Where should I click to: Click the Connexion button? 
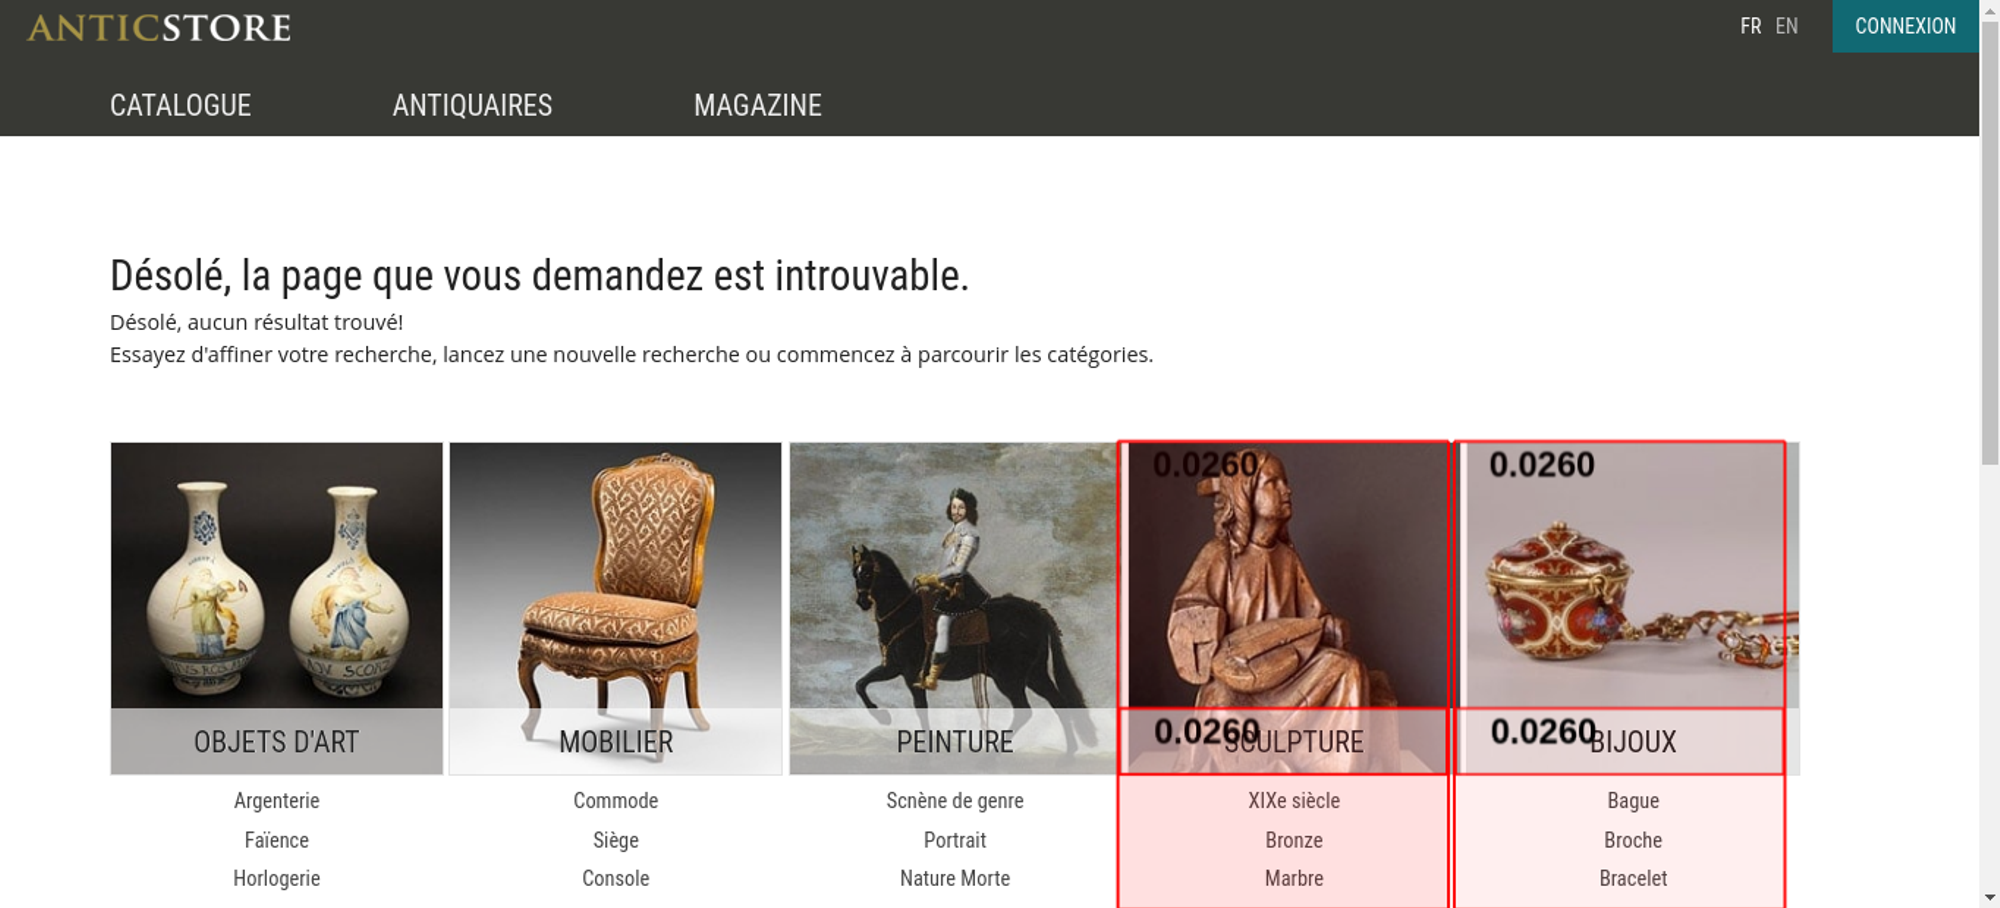click(1905, 26)
